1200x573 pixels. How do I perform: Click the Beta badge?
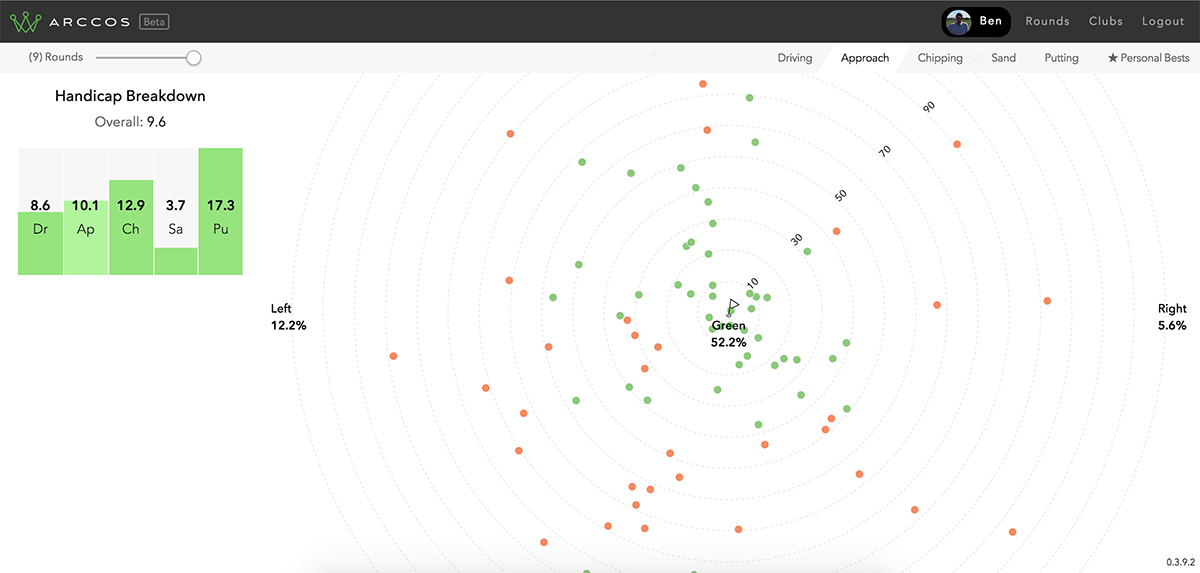coord(154,21)
